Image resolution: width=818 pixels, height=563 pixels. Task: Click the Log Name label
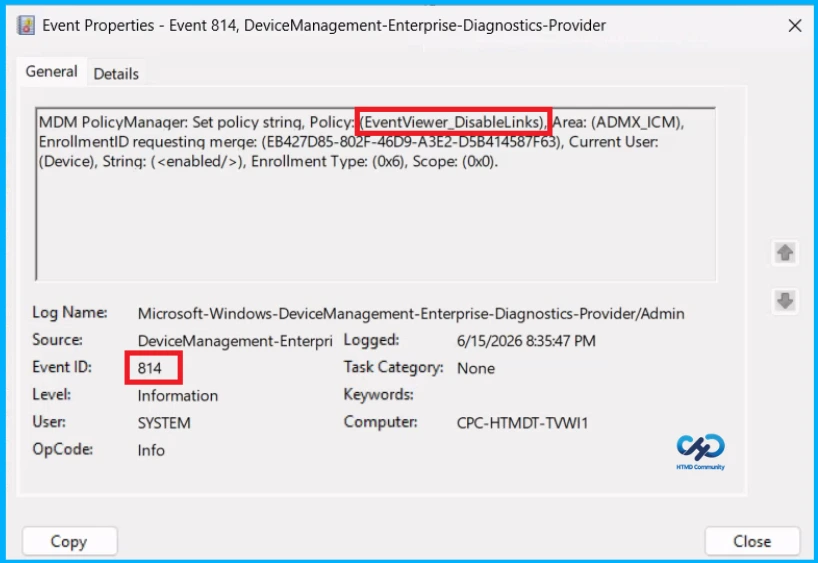pyautogui.click(x=69, y=313)
